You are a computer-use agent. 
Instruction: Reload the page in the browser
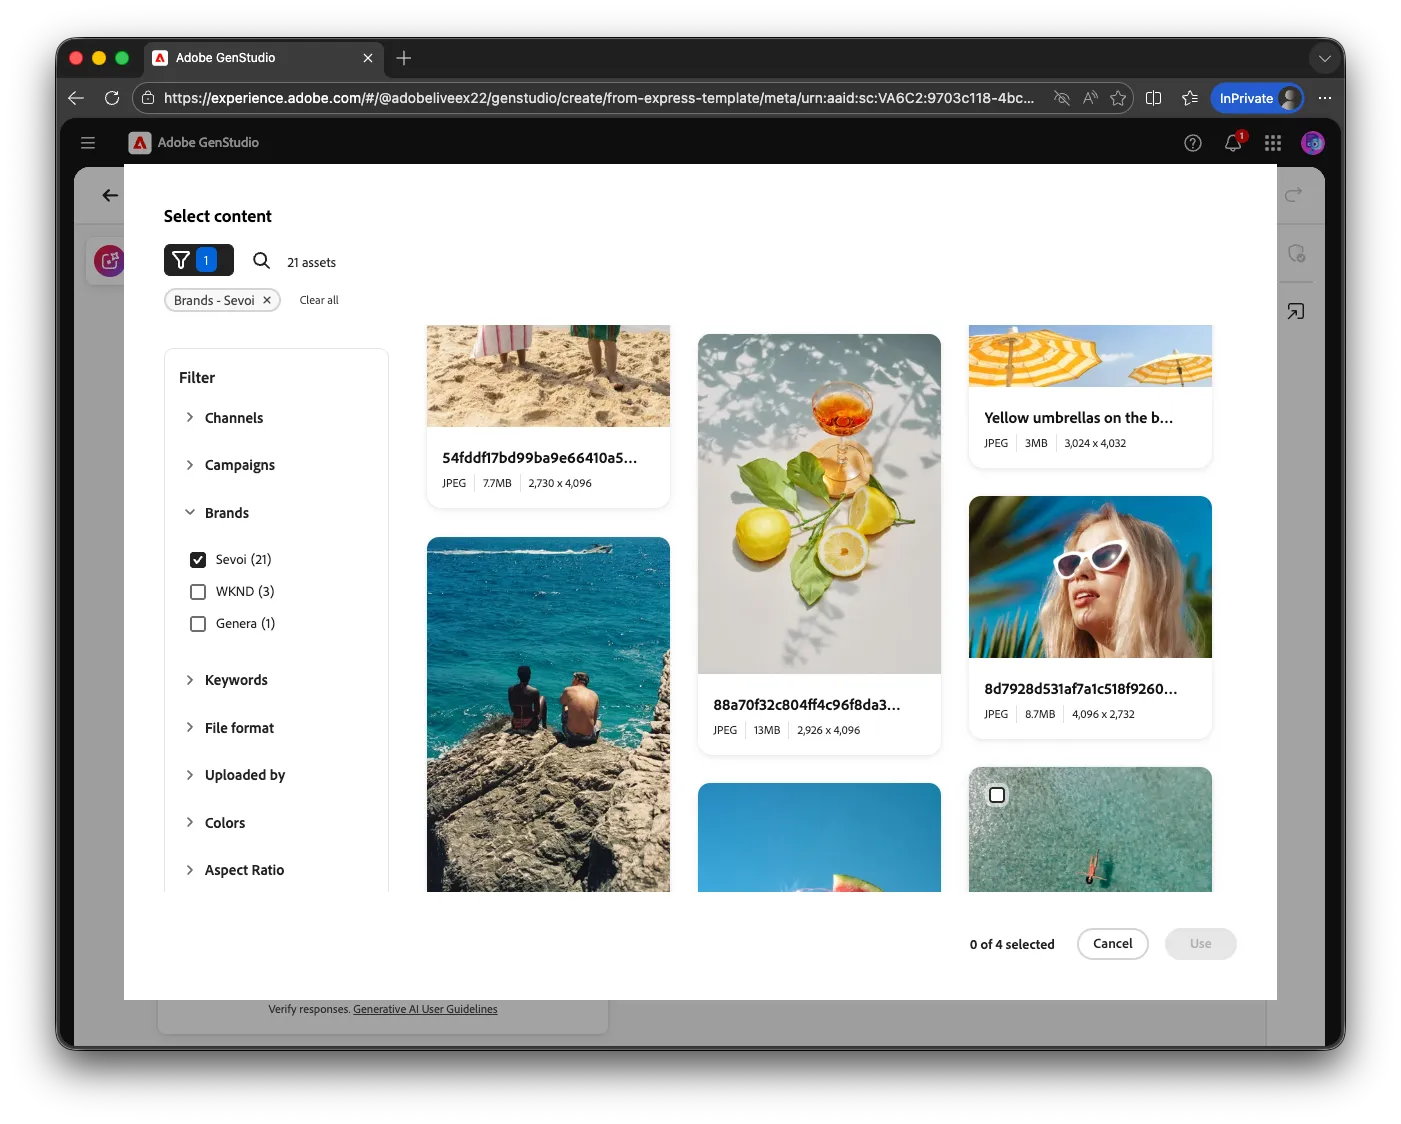[112, 98]
